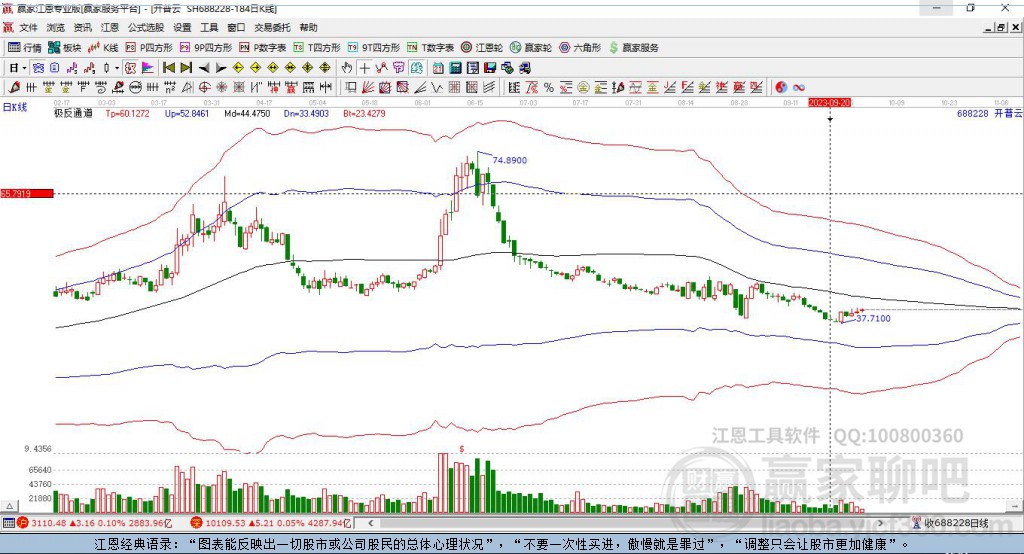Open the 交易委托 menu
Viewport: 1024px width, 554px height.
point(272,27)
